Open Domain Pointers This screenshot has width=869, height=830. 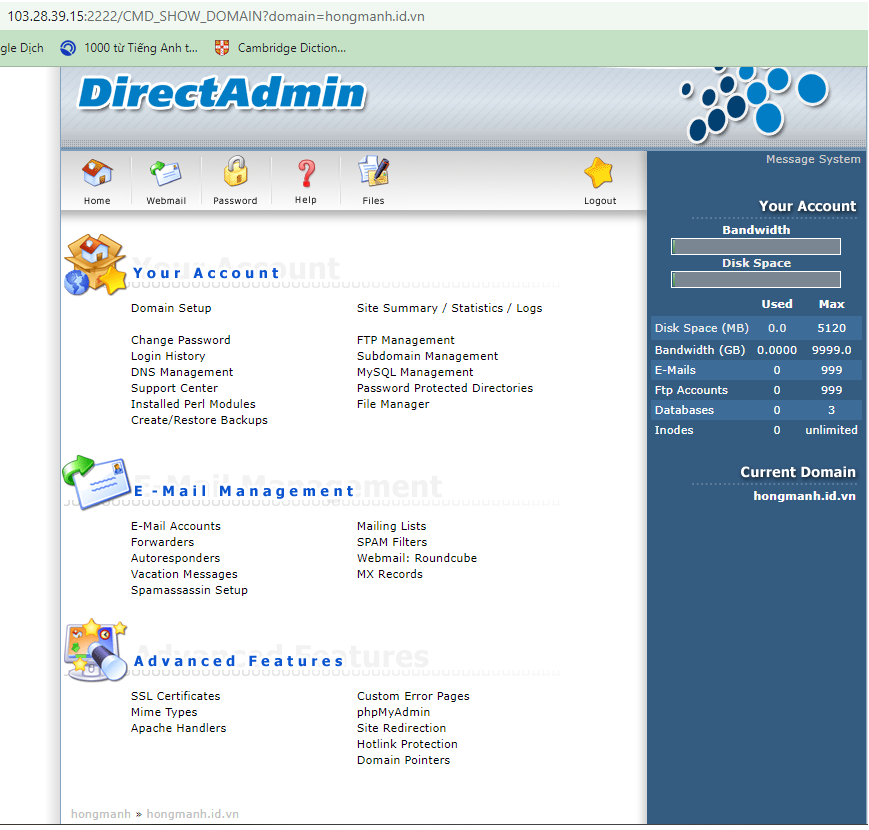[403, 761]
